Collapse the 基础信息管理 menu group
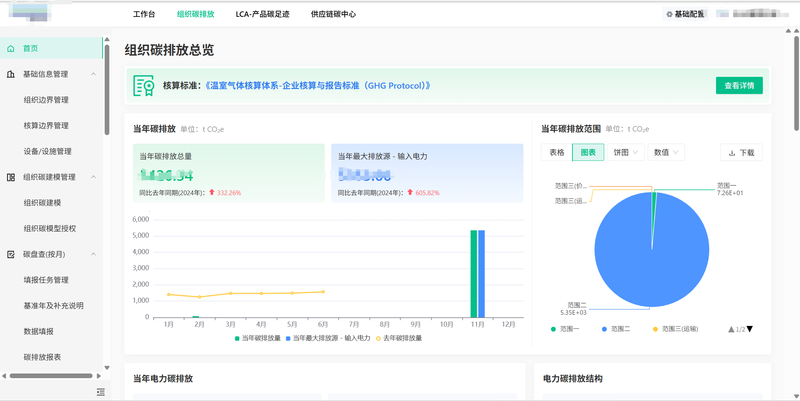 (x=94, y=74)
